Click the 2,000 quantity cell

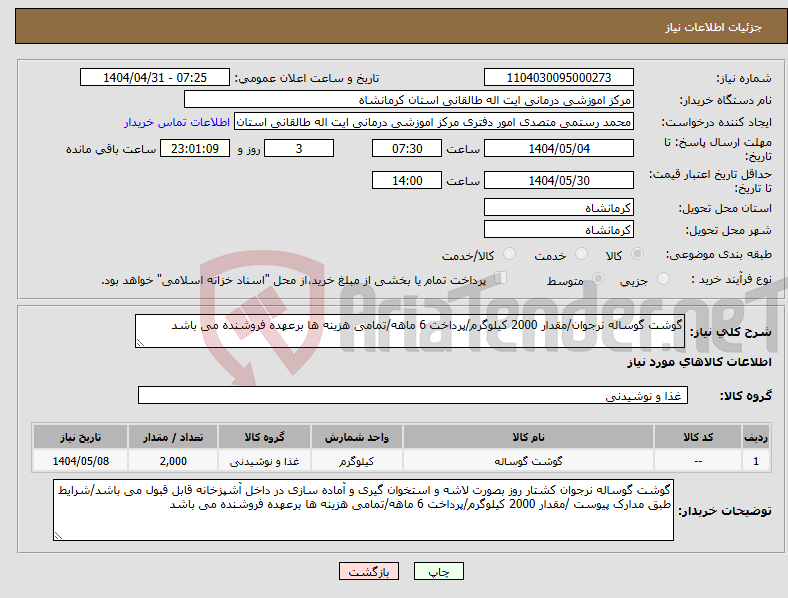coord(173,461)
